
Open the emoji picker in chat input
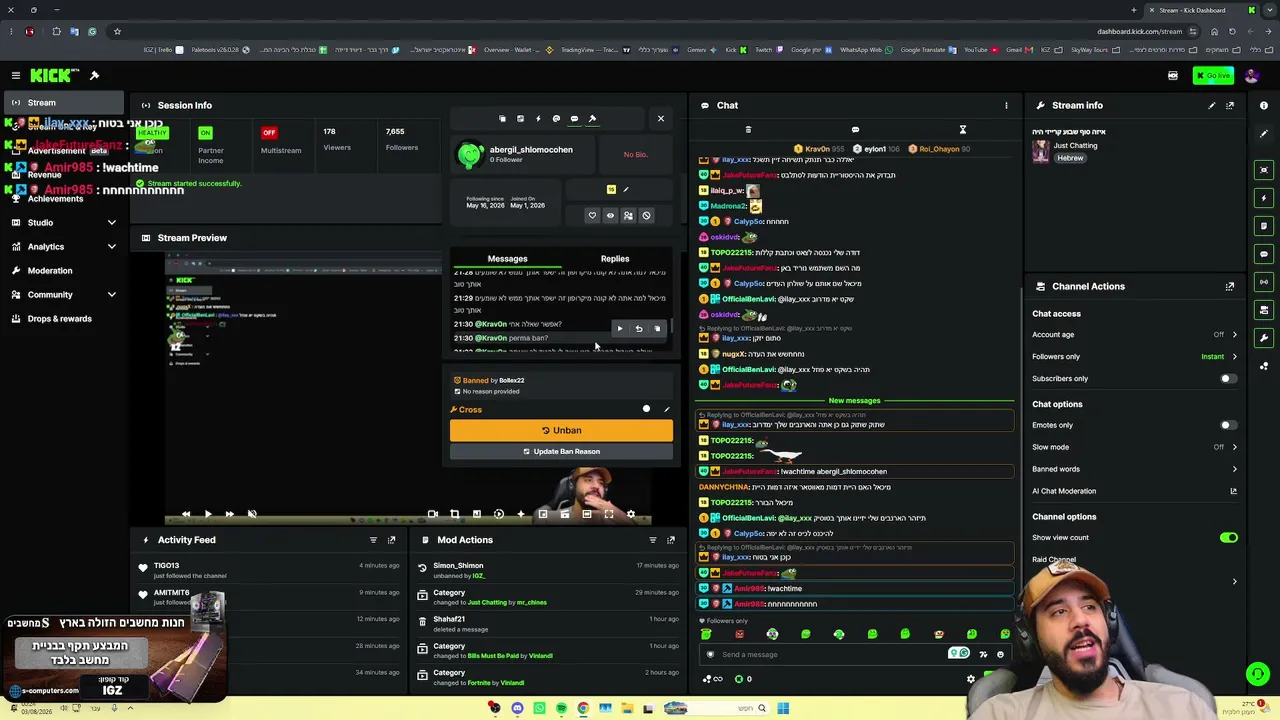pyautogui.click(x=1000, y=654)
